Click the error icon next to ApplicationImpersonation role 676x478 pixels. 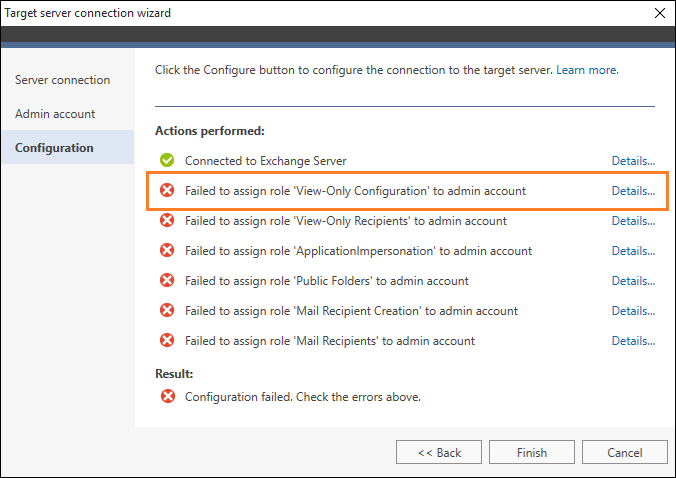tap(167, 250)
